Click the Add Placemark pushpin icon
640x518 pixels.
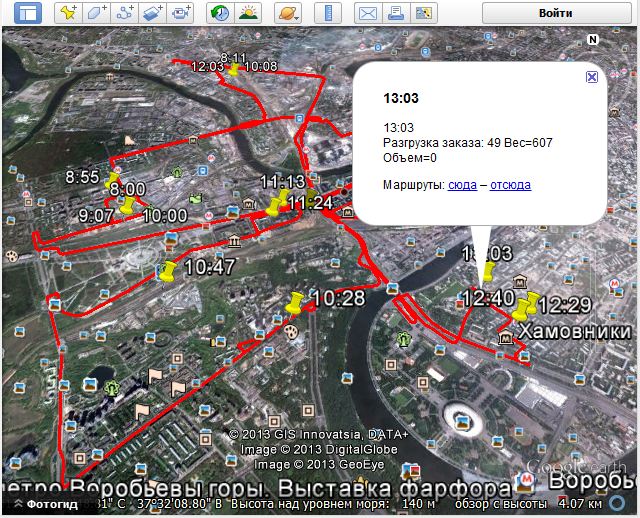click(x=68, y=13)
